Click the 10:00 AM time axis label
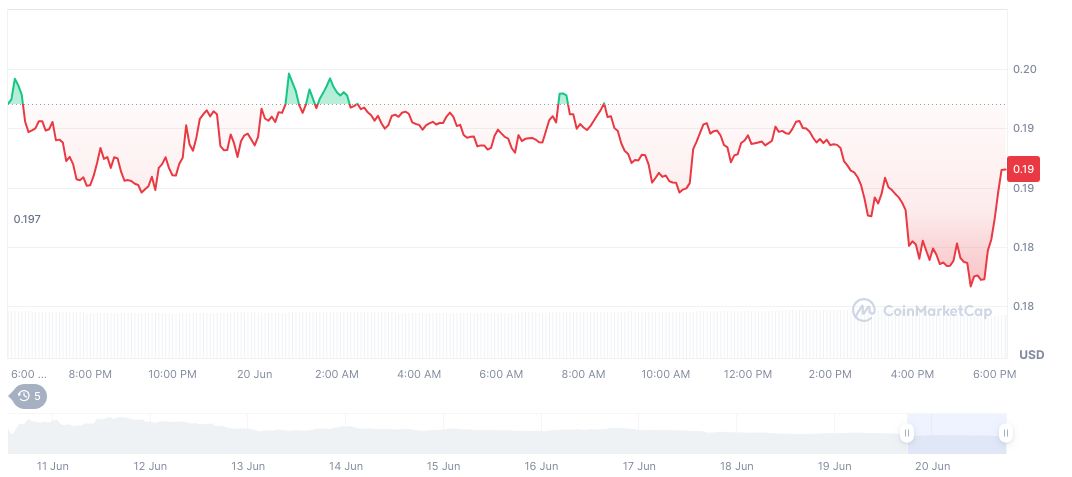This screenshot has height=477, width=1072. click(x=666, y=374)
